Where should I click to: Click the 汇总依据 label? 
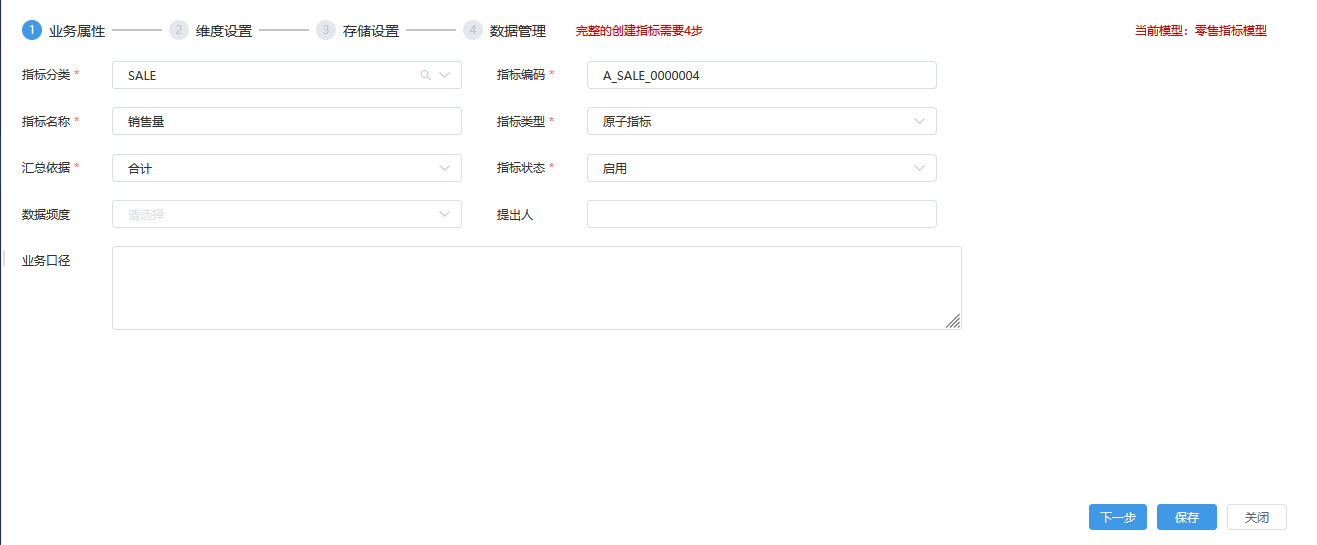click(x=46, y=168)
